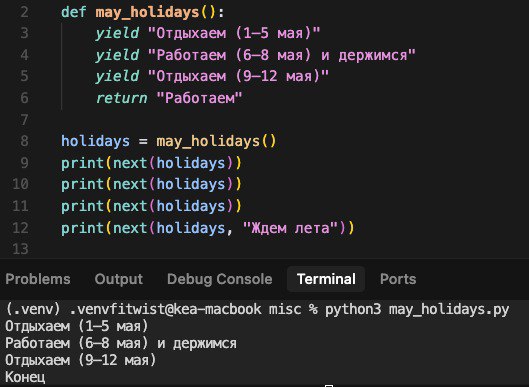
Task: Click the "Отдыхаем (9–12 мая)" terminal output line
Action: [x=80, y=360]
